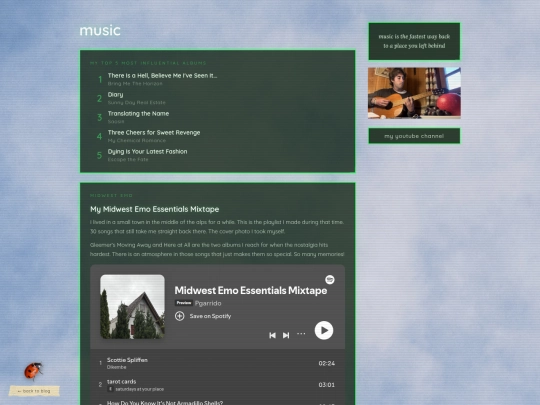Click My Midwest Emo Essentials Mixtape heading
Viewport: 540px width, 405px height.
[154, 209]
